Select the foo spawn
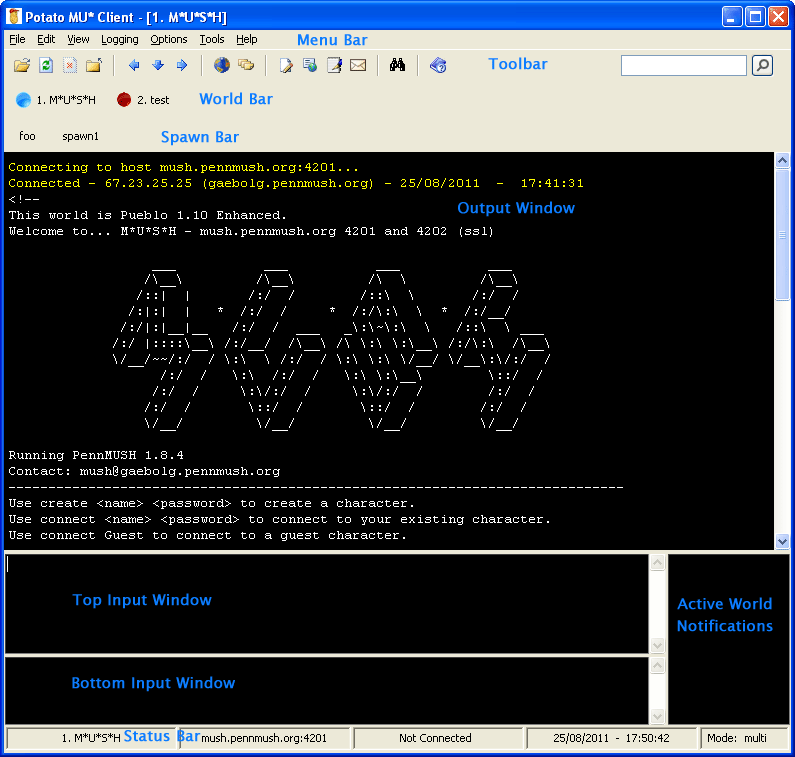The height and width of the screenshot is (757, 795). (x=27, y=136)
